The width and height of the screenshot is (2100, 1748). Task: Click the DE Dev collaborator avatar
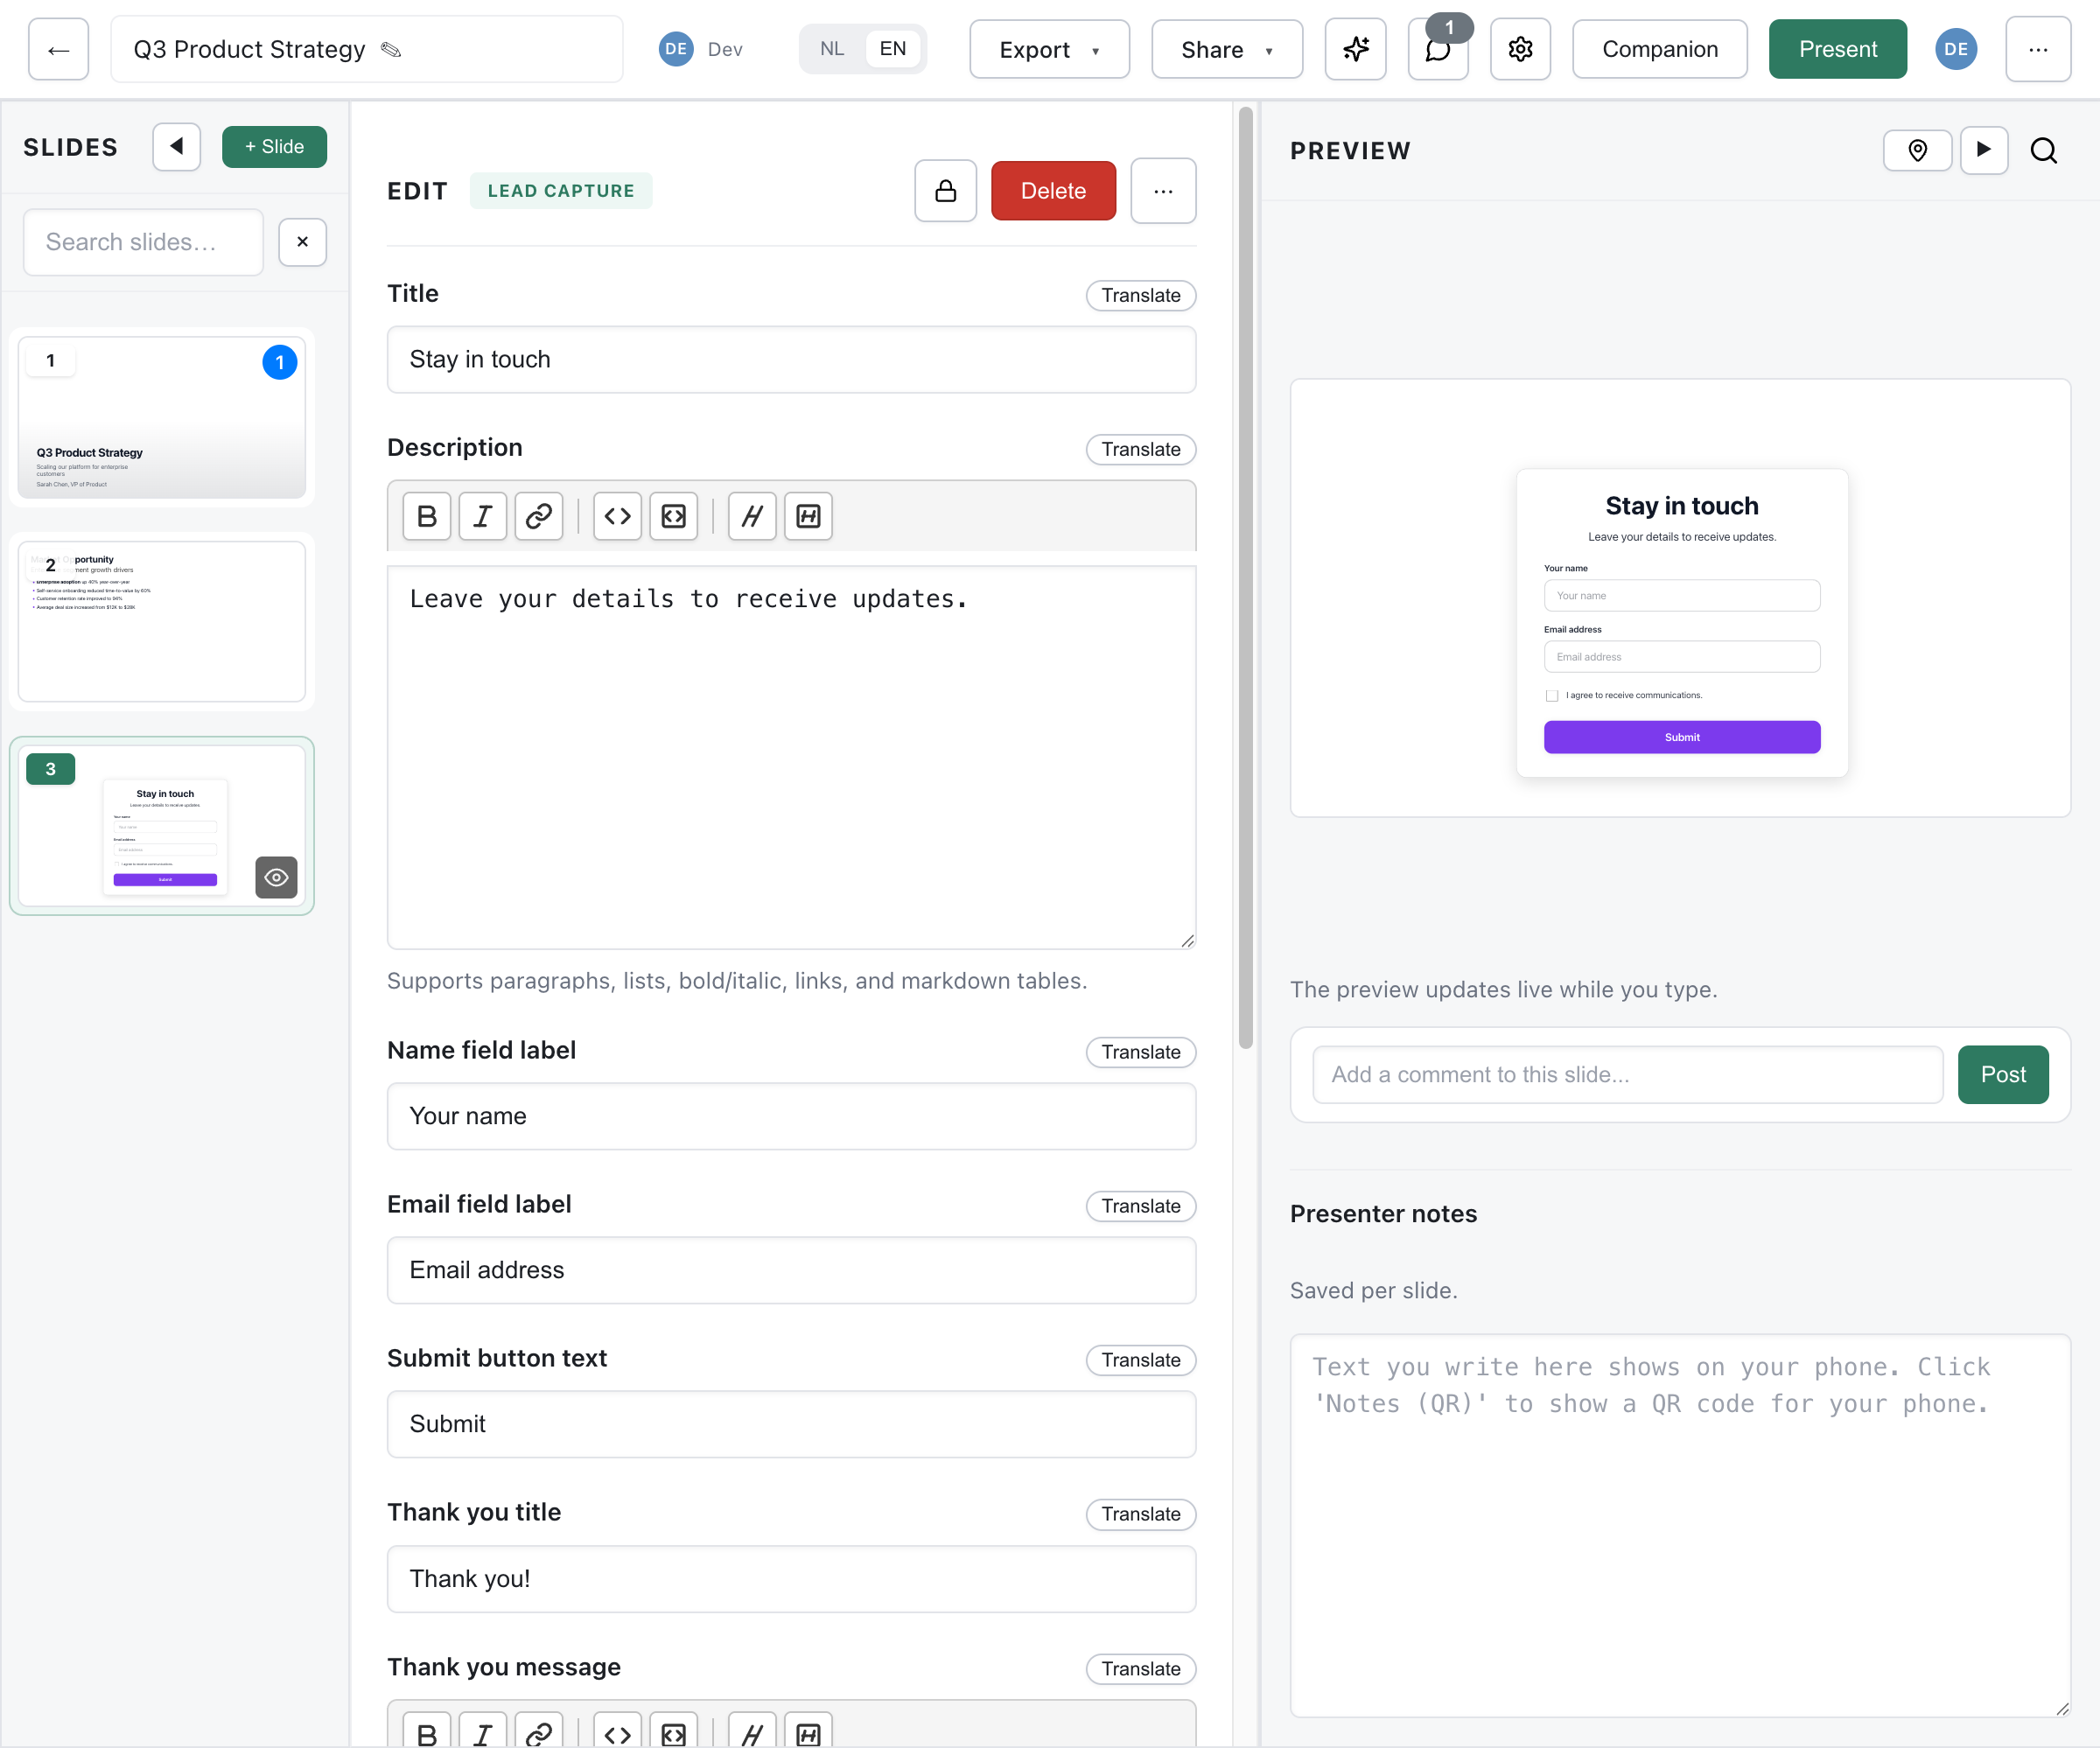coord(676,49)
